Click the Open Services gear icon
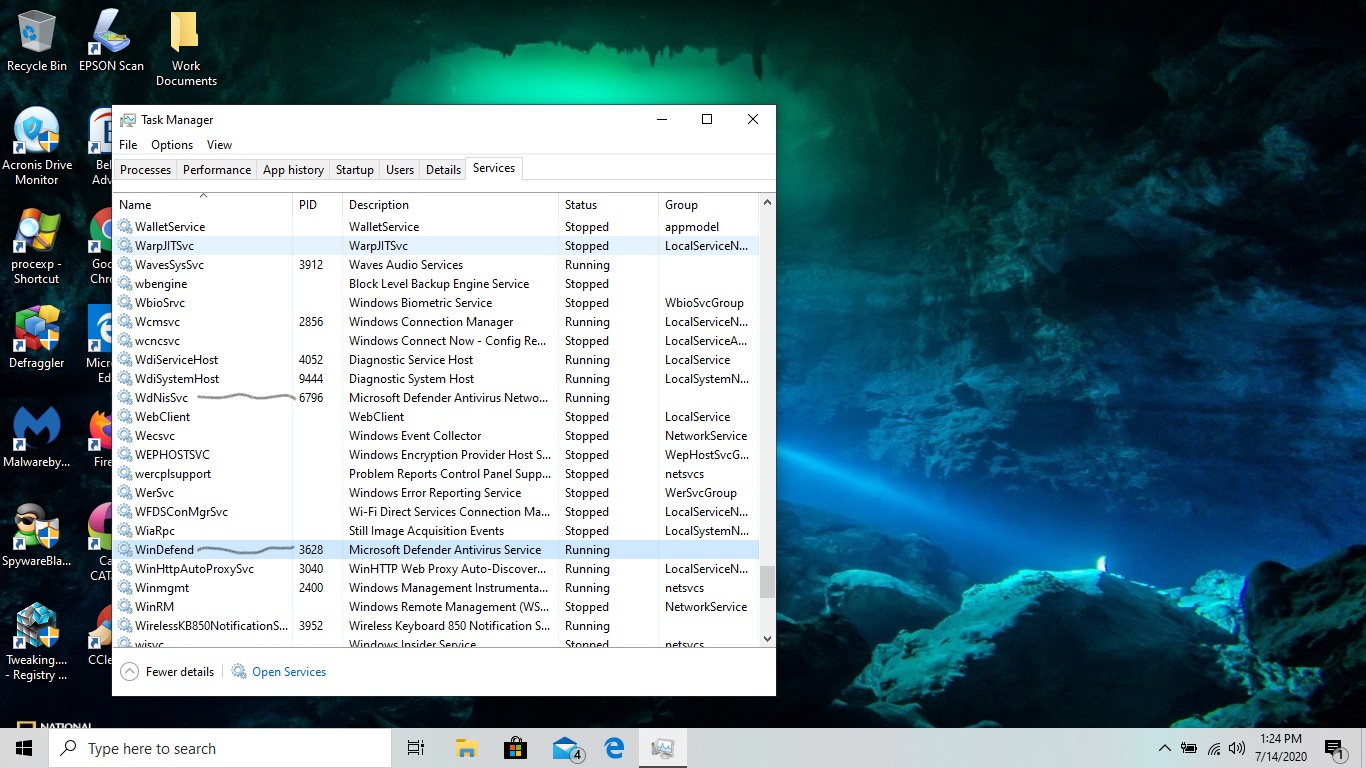 pyautogui.click(x=239, y=672)
